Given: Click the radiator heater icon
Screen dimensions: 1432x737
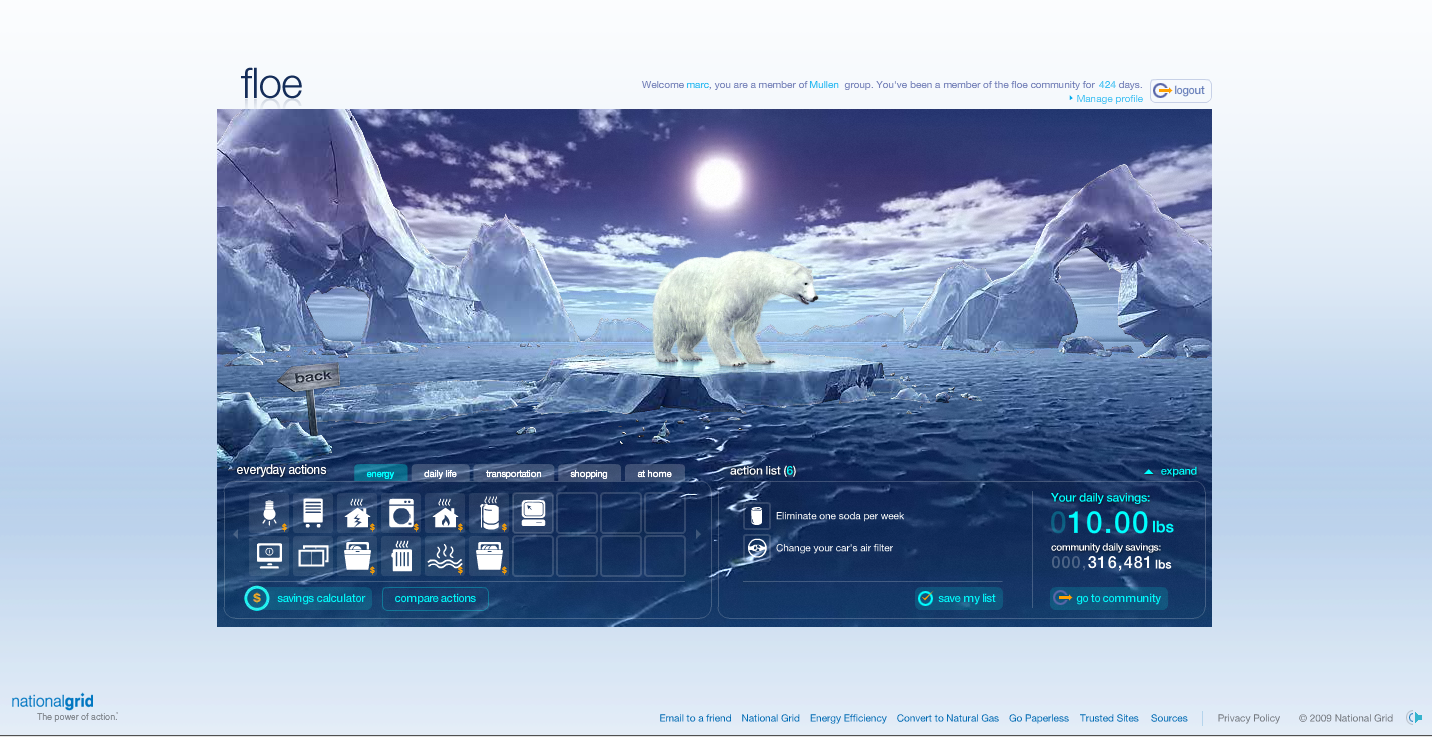Looking at the screenshot, I should coord(401,556).
